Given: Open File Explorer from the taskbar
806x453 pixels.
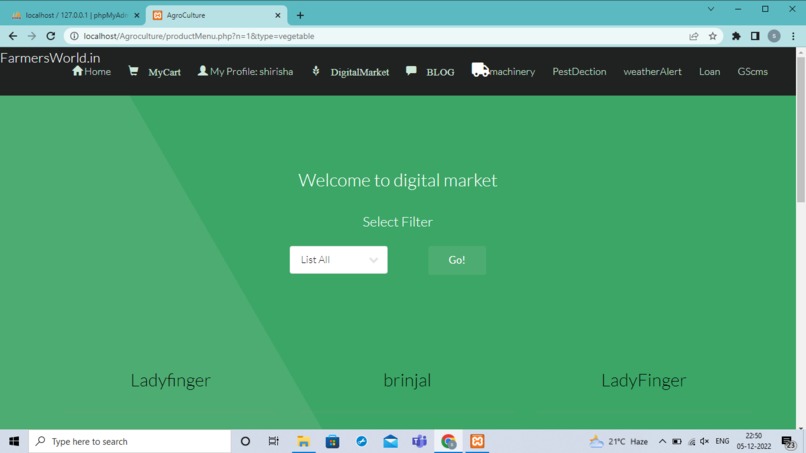Looking at the screenshot, I should (303, 441).
